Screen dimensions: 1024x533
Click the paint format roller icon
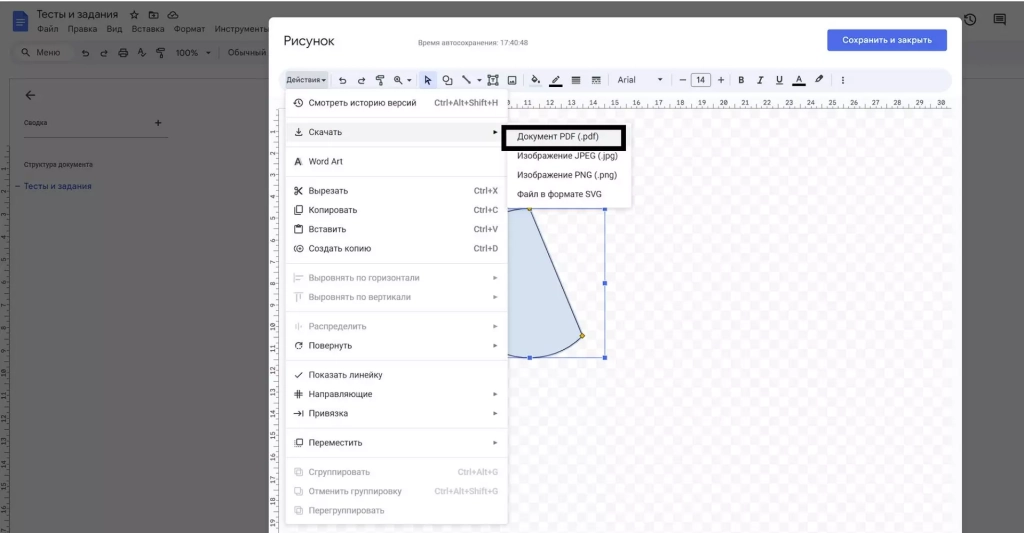point(380,80)
